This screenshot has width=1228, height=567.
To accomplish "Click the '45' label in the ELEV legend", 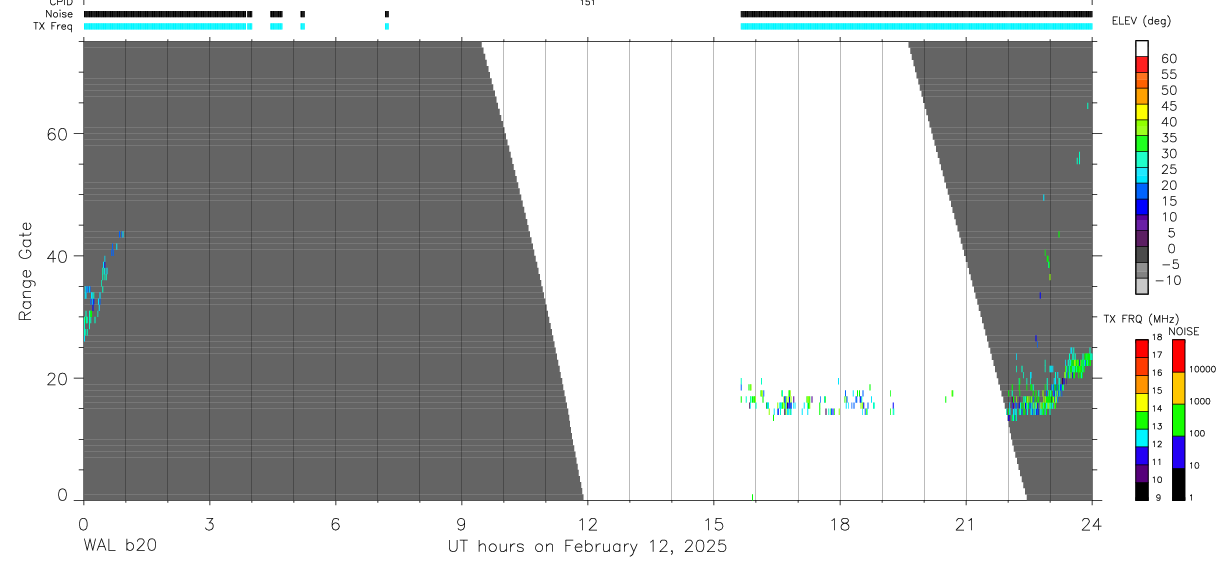I will click(x=1169, y=106).
